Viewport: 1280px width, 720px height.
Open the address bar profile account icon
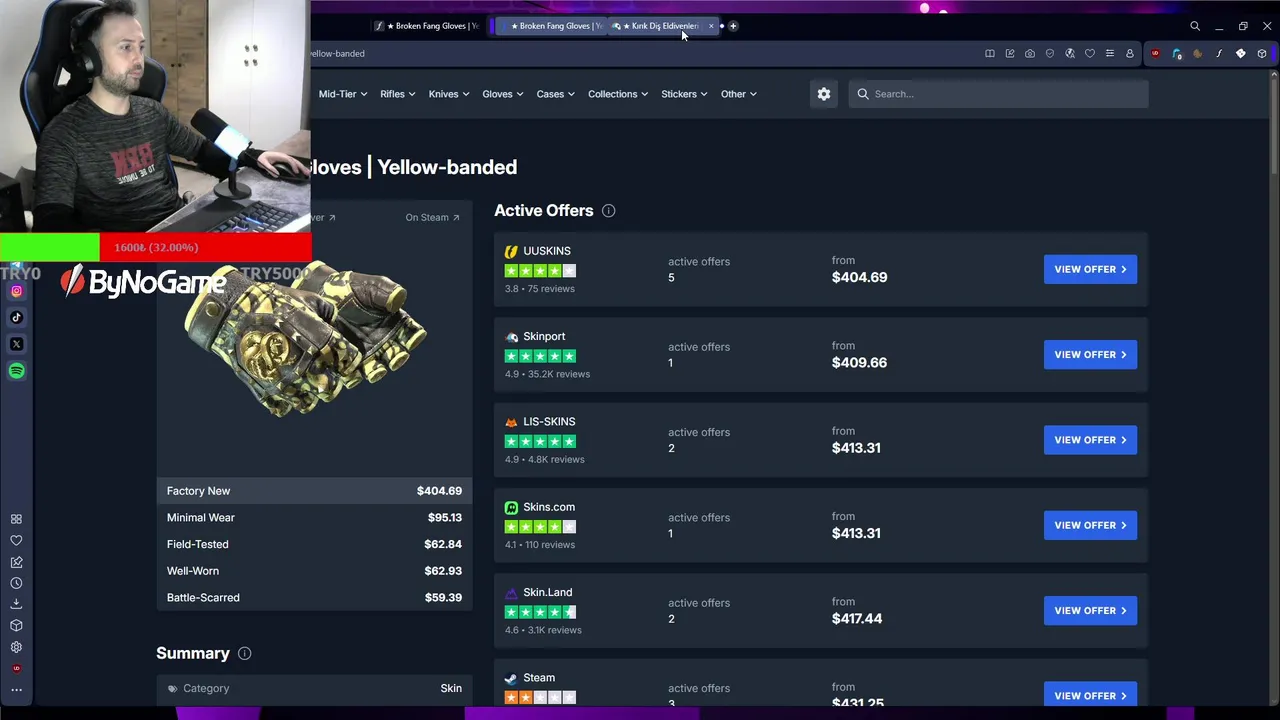[1130, 53]
